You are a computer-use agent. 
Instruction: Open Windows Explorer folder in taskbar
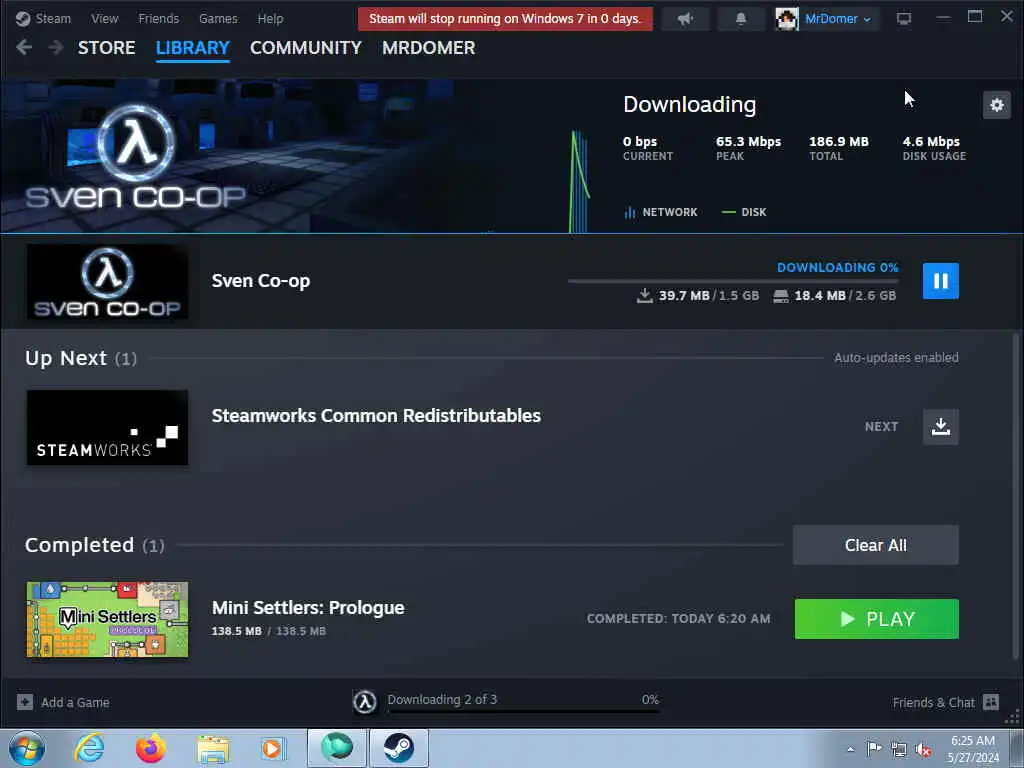pyautogui.click(x=213, y=749)
